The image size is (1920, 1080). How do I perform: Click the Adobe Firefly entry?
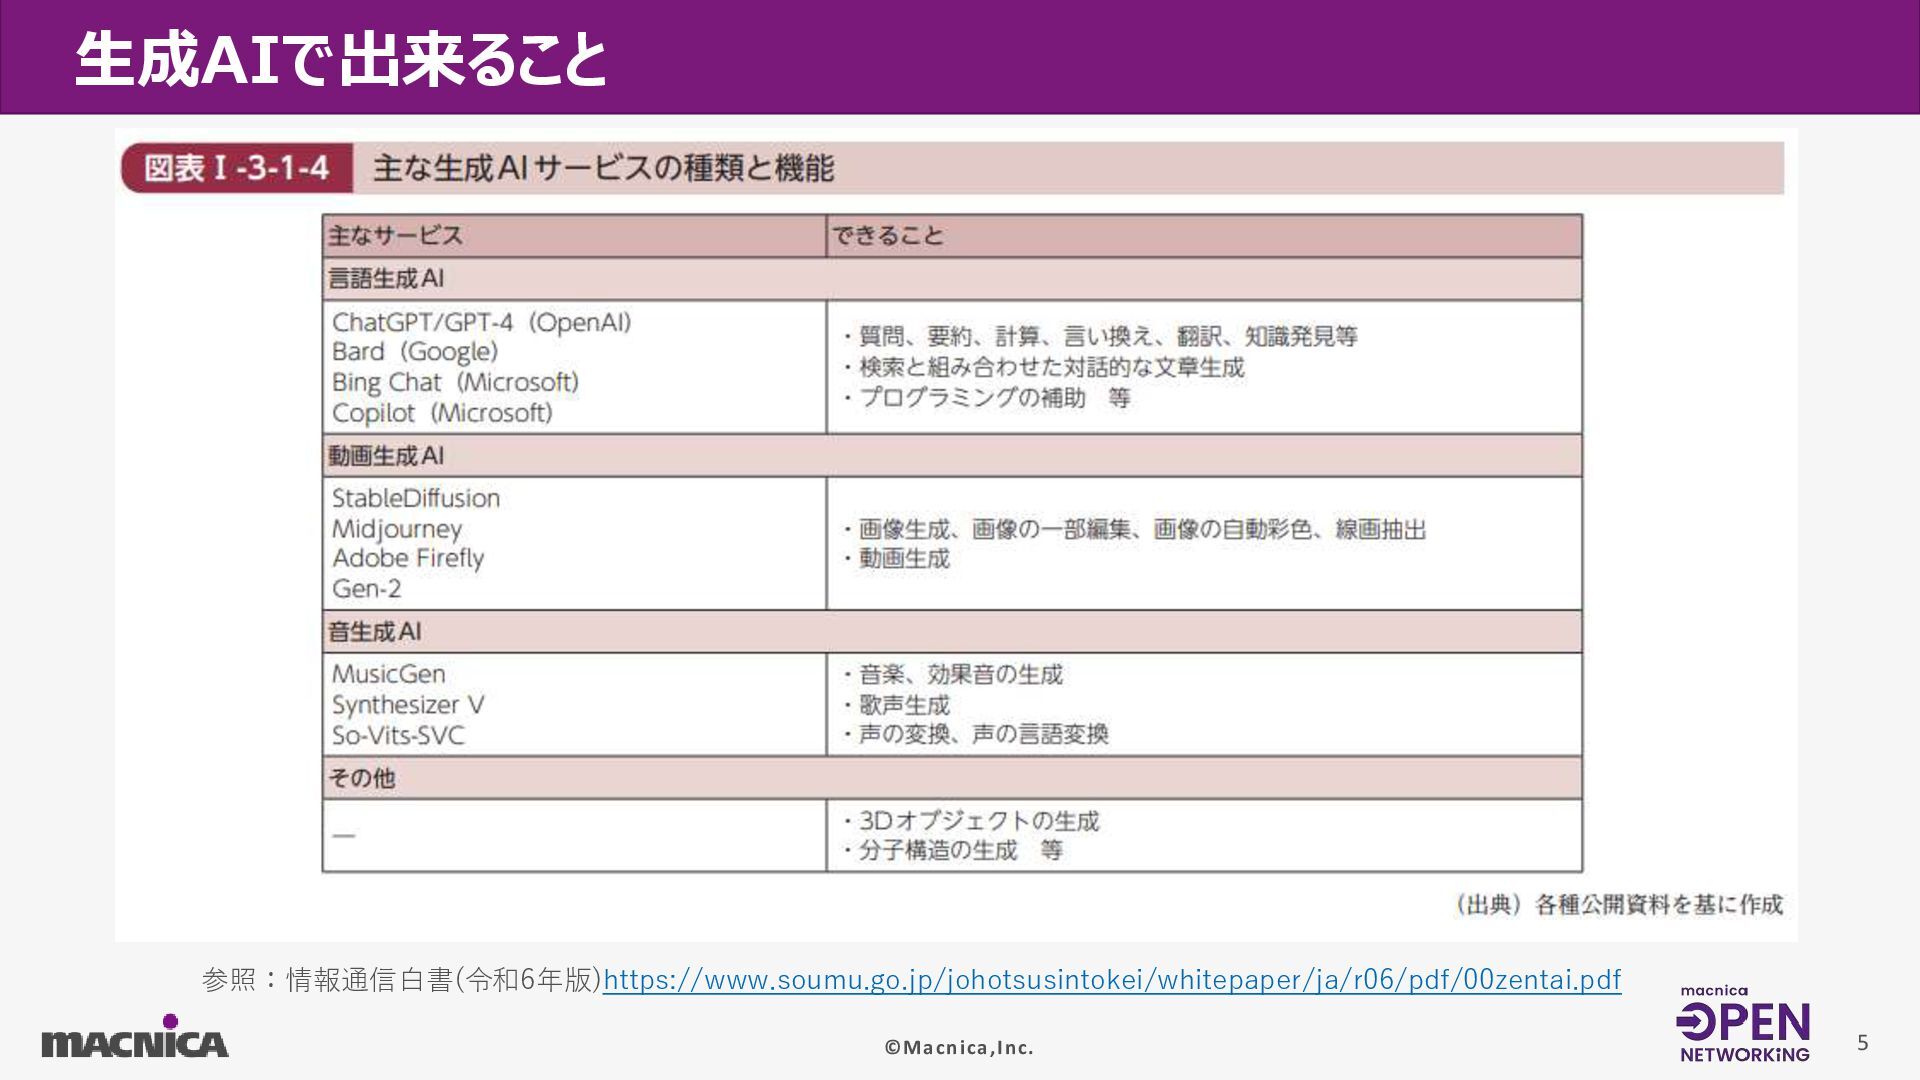pyautogui.click(x=408, y=558)
